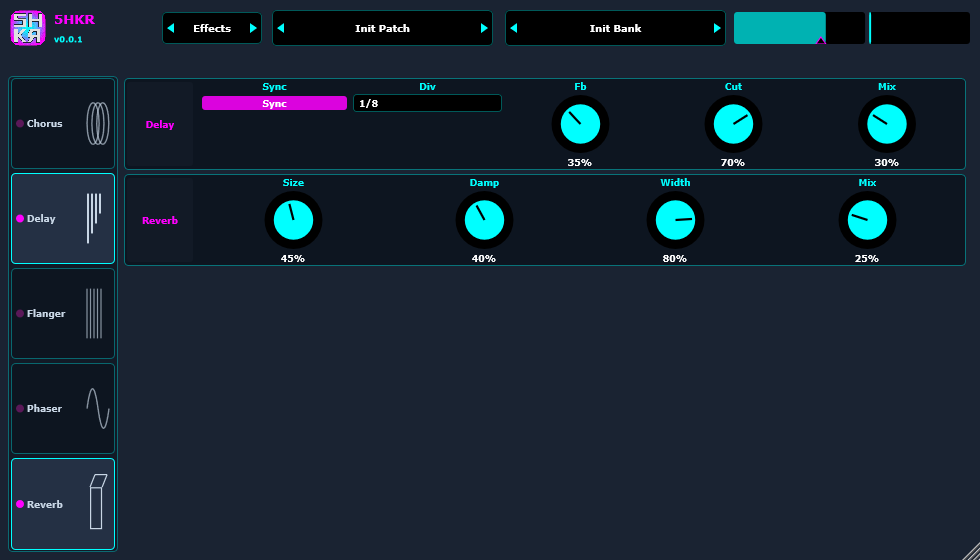The image size is (980, 560).
Task: Open the Init Patch name selector
Action: 382,28
